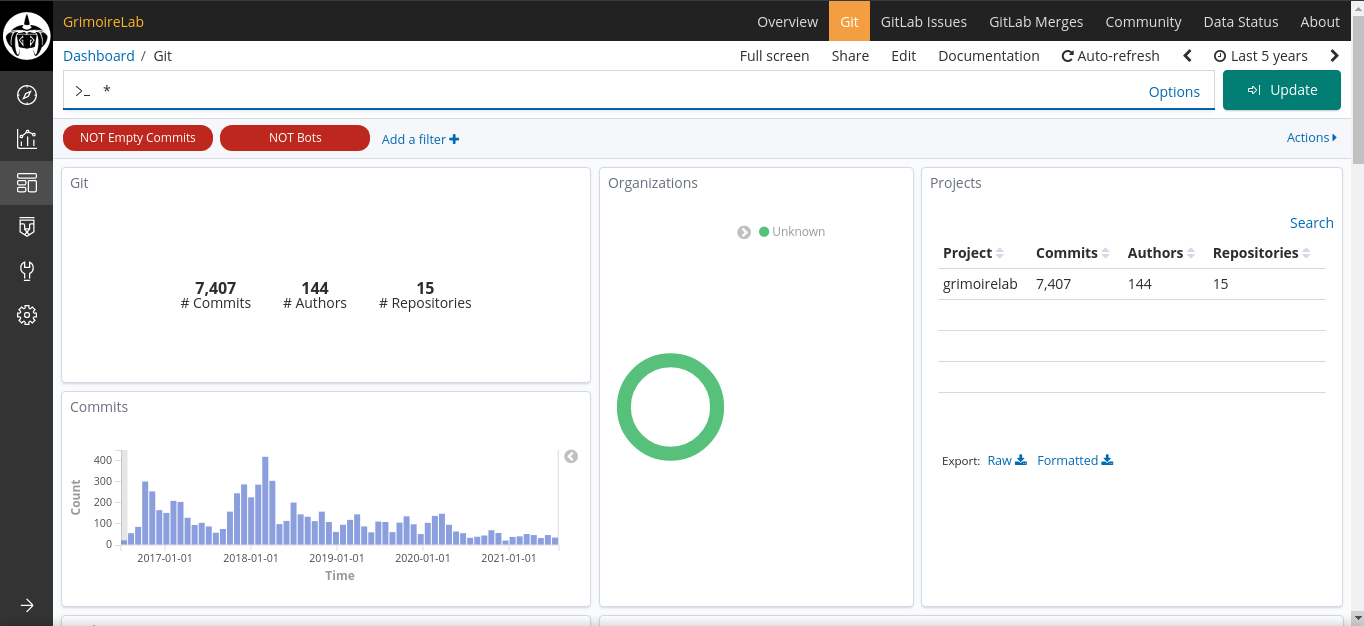Open the Data Status menu
Screen dimensions: 1364x626
point(1240,22)
